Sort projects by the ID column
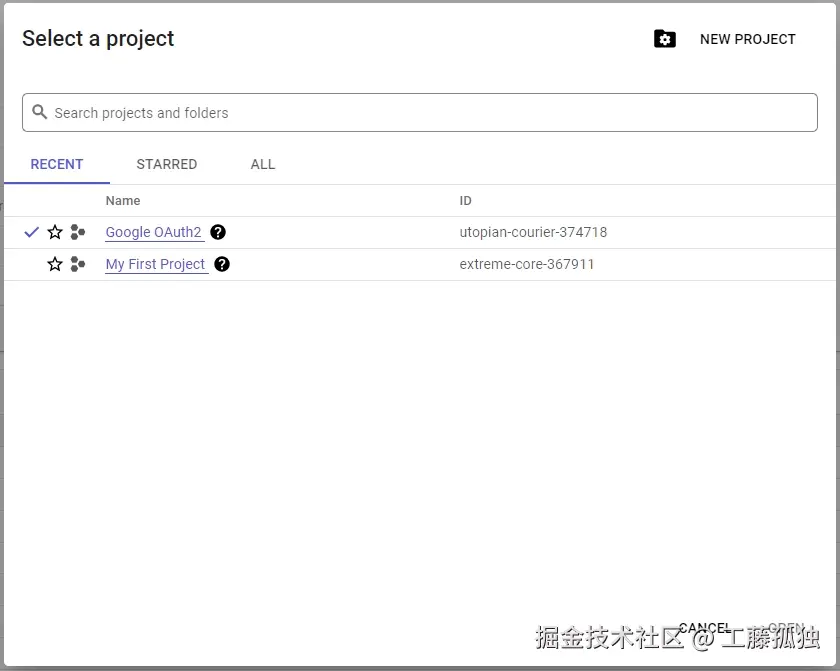 click(465, 200)
